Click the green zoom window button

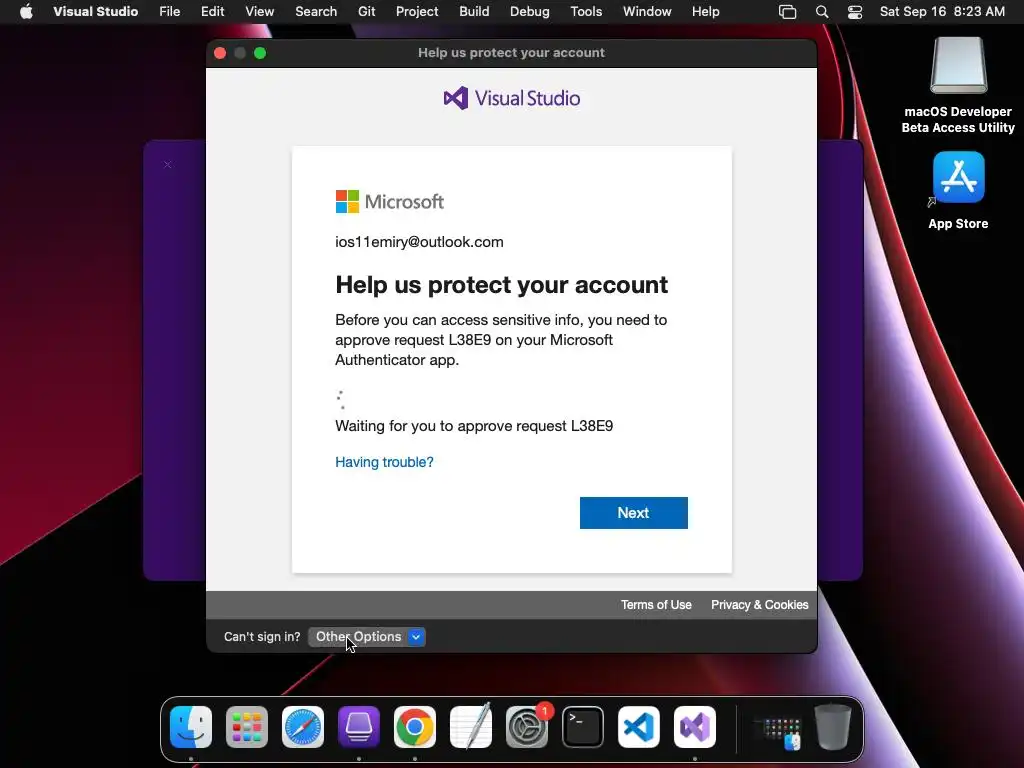point(260,53)
